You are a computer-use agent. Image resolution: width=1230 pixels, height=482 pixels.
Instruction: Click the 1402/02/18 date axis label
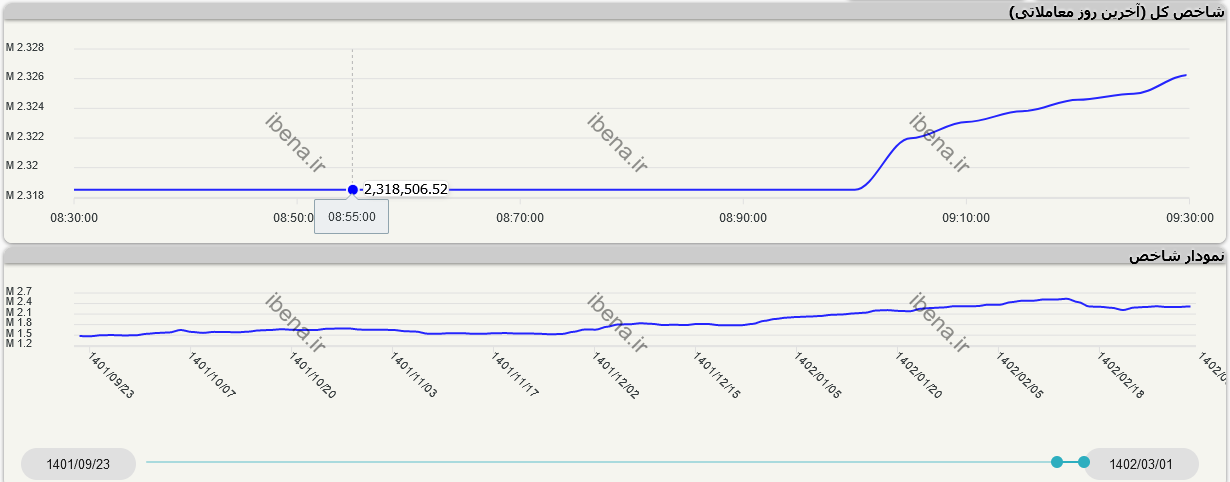1121,375
